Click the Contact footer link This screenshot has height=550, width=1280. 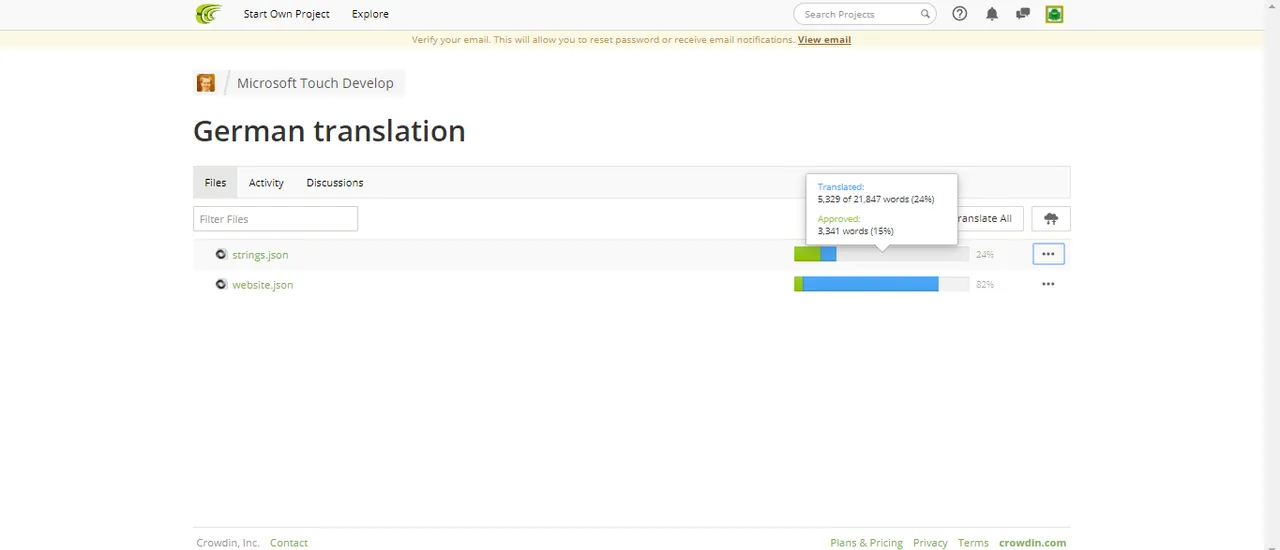click(289, 543)
